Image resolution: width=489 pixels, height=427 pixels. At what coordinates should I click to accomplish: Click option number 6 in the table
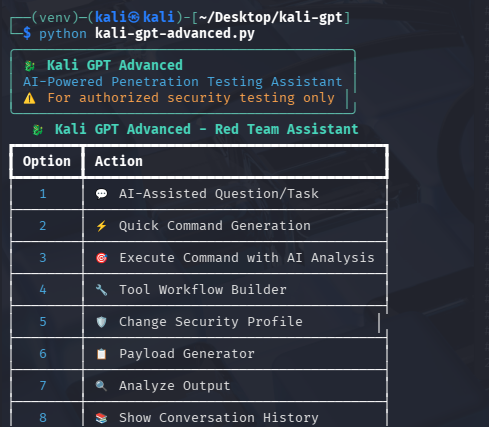[x=43, y=354]
